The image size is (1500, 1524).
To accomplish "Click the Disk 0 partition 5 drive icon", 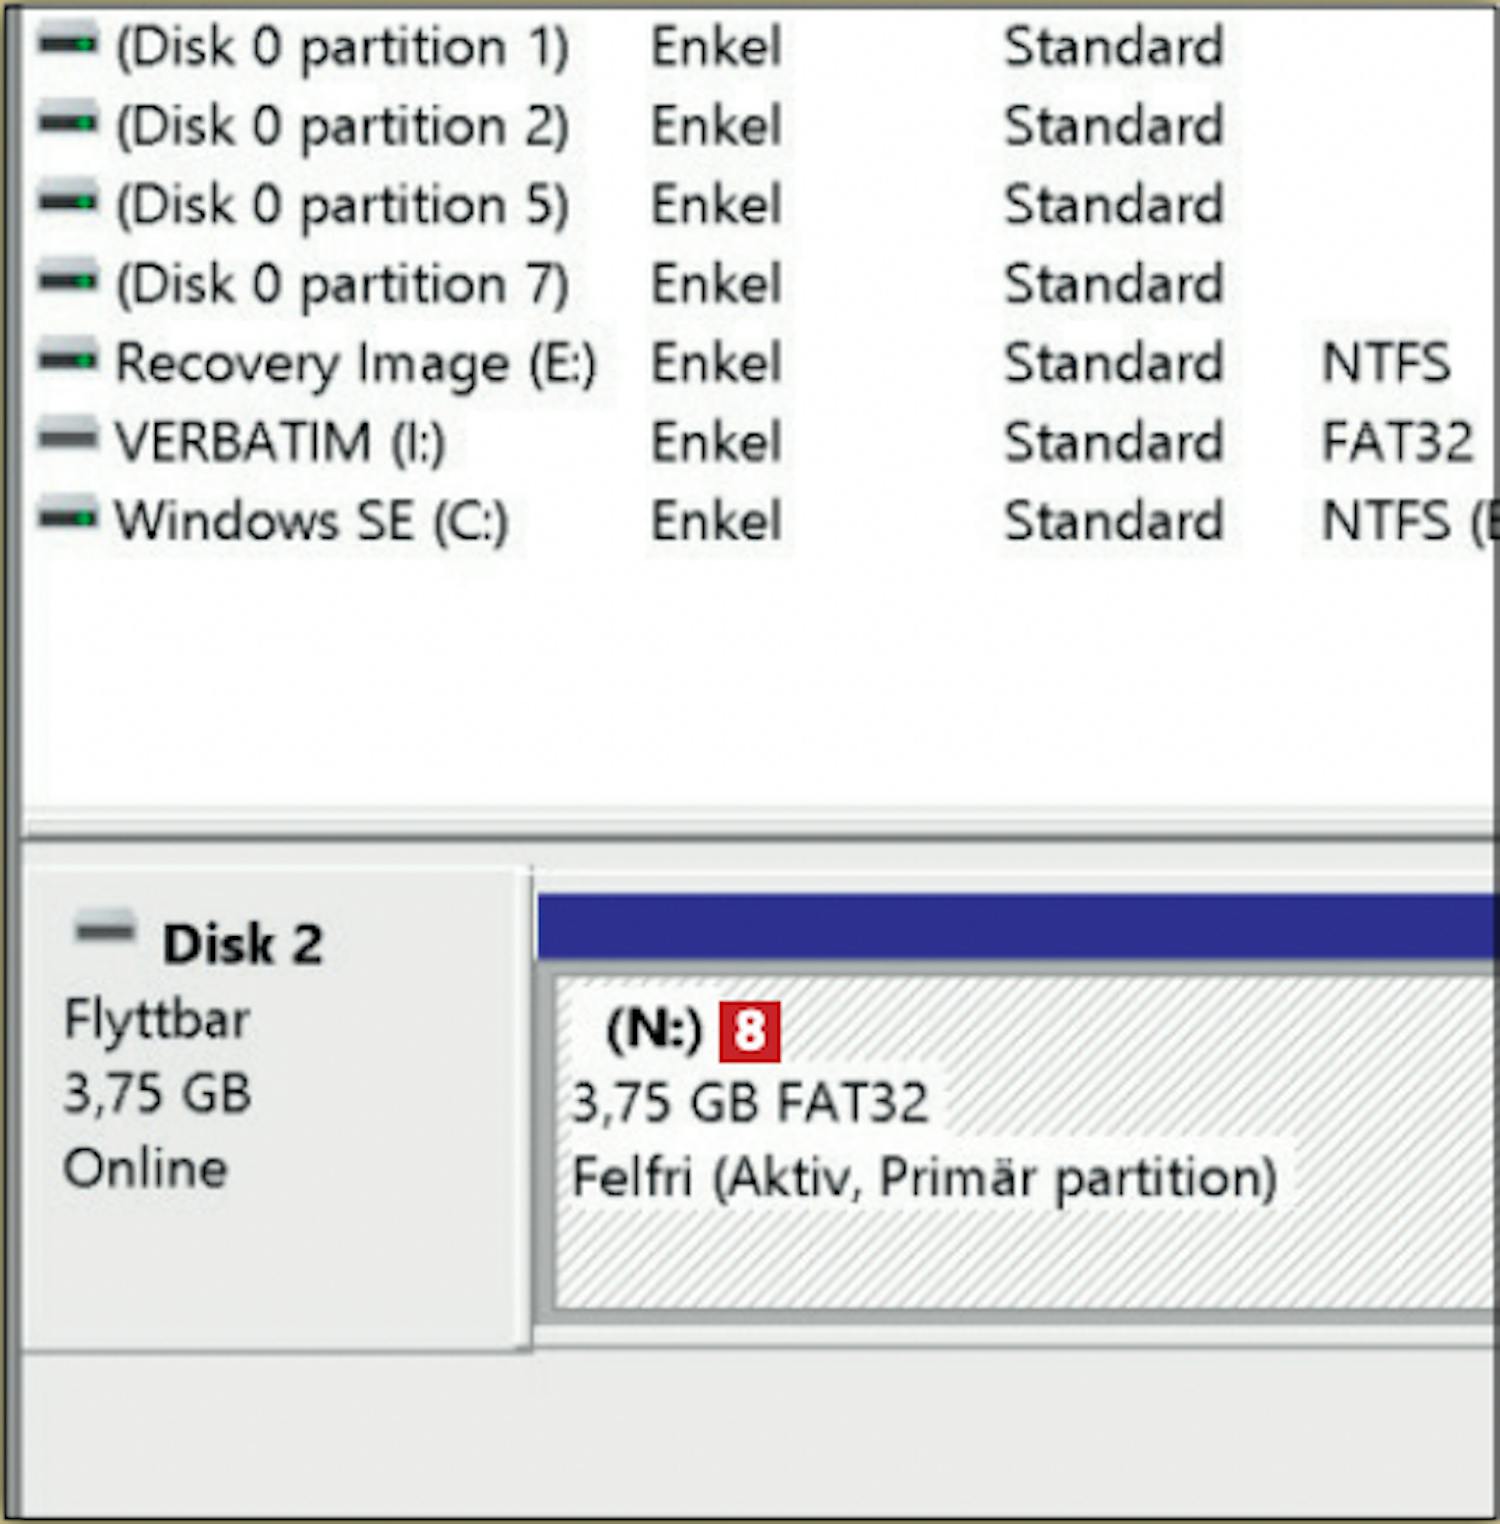I will (68, 201).
